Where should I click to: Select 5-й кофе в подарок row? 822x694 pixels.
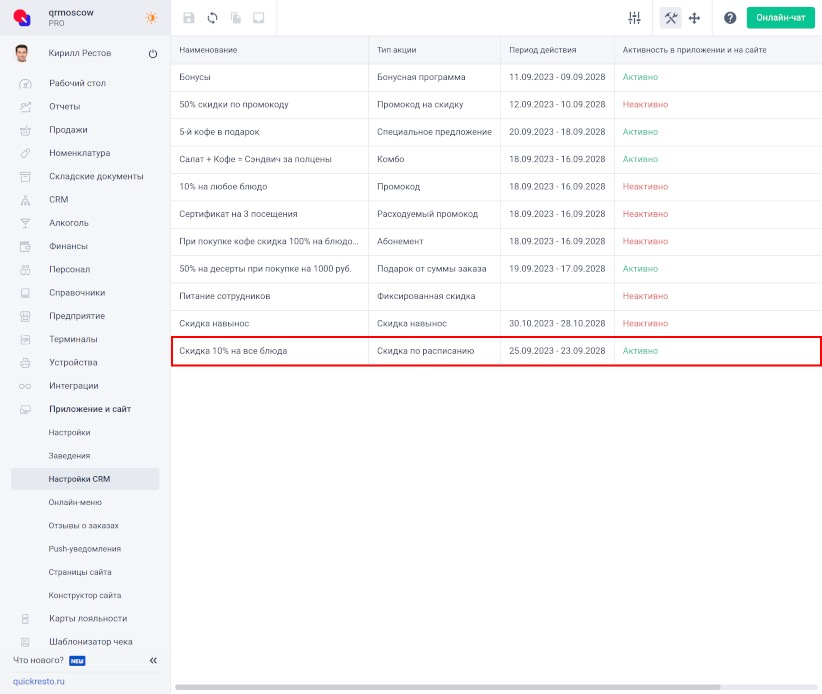coord(496,132)
